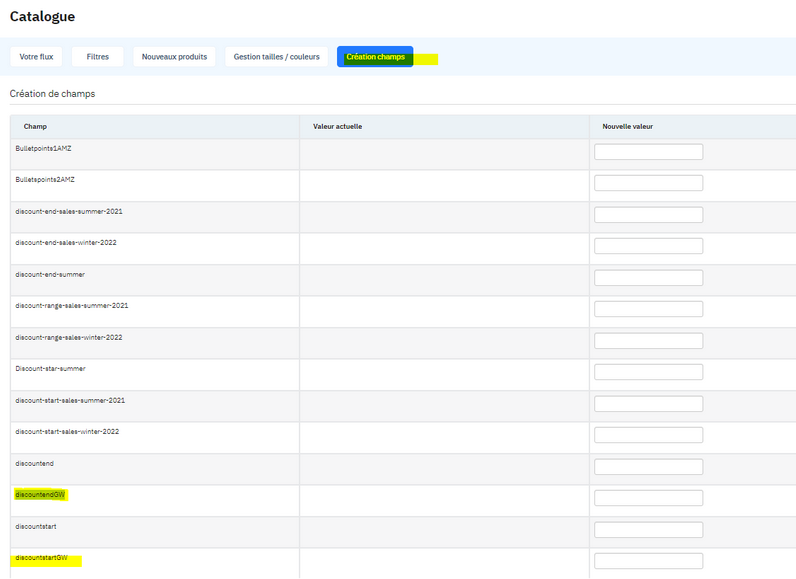This screenshot has height=579, width=796.
Task: Switch to the Filtres tab
Action: click(97, 57)
